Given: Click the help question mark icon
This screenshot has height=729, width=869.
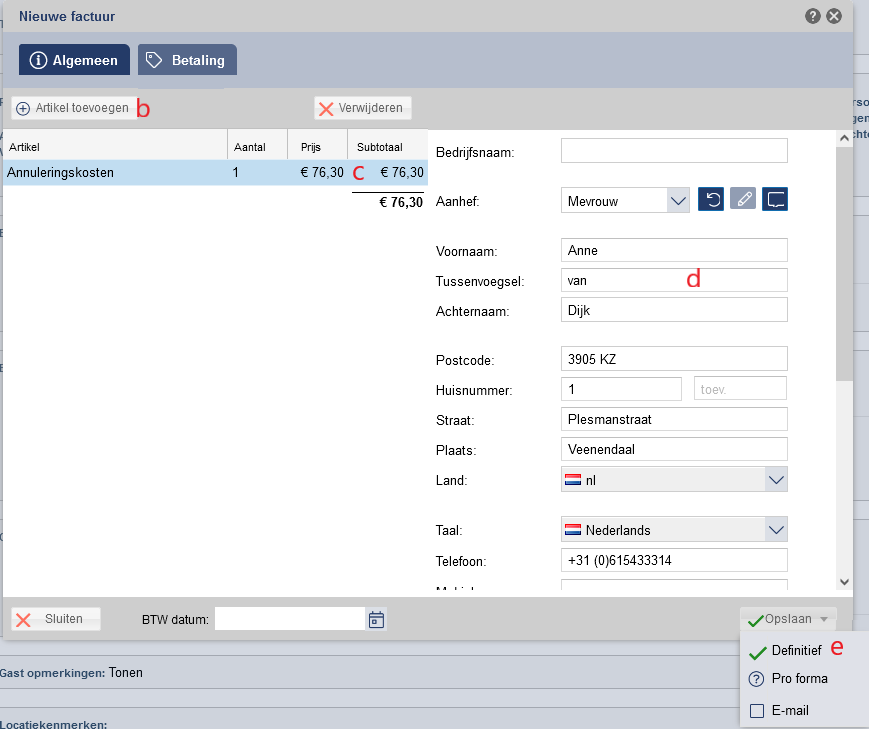Looking at the screenshot, I should pos(812,16).
